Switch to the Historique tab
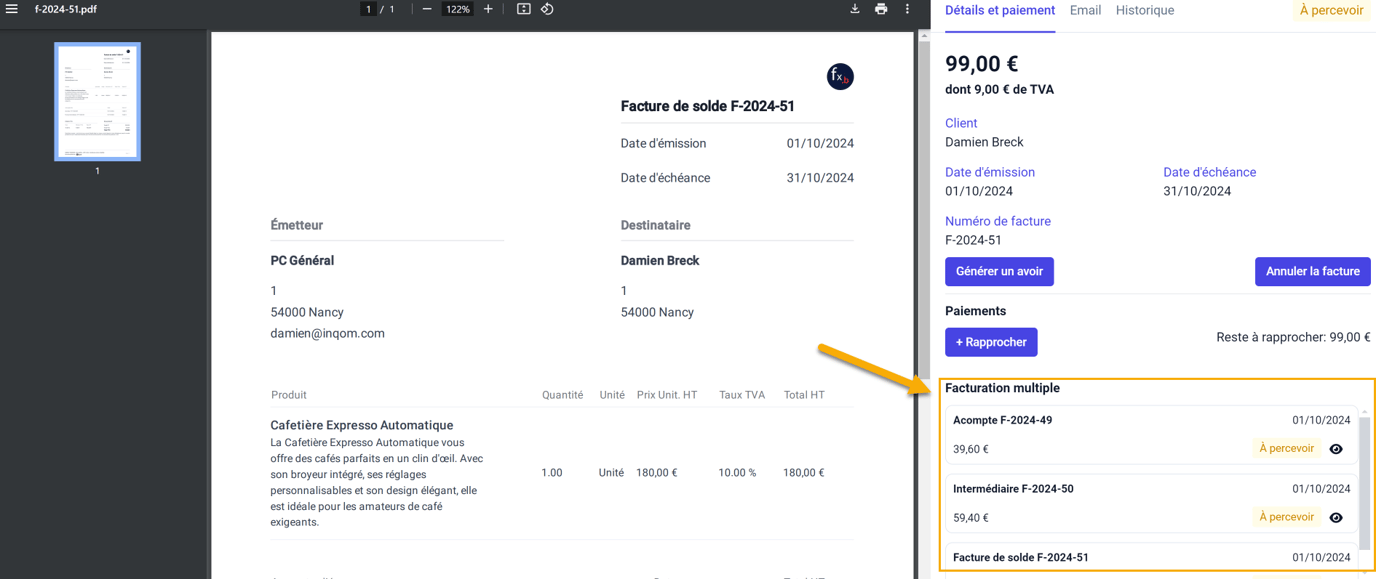The height and width of the screenshot is (579, 1376). click(1144, 11)
